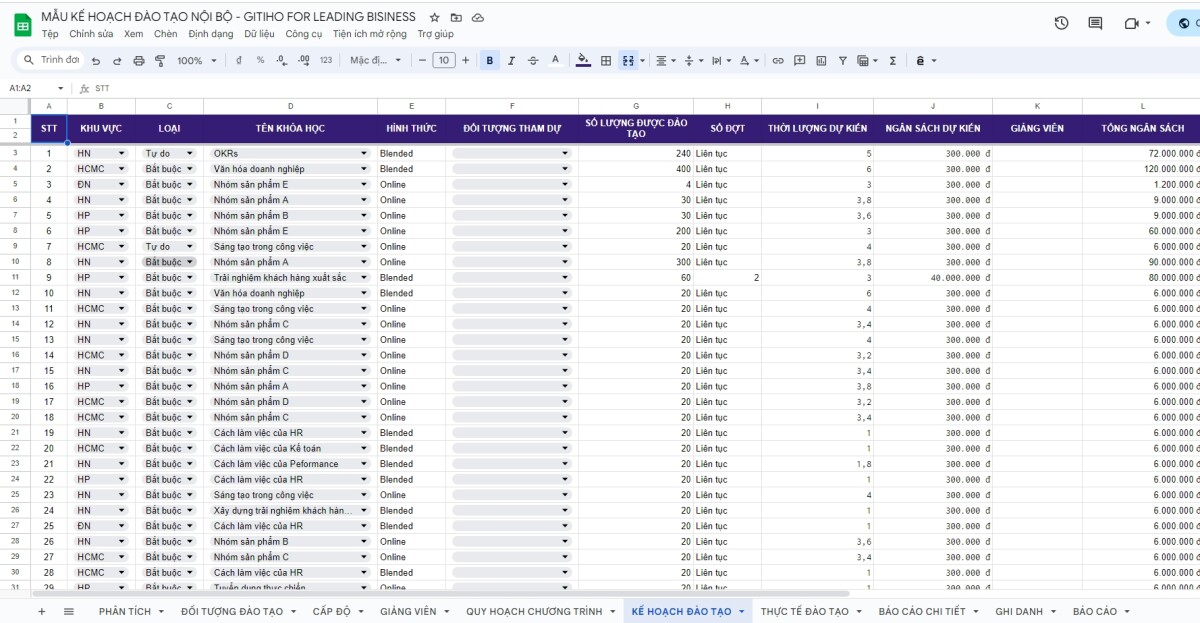Click the plus to increase font size
The width and height of the screenshot is (1200, 623).
pyautogui.click(x=466, y=61)
